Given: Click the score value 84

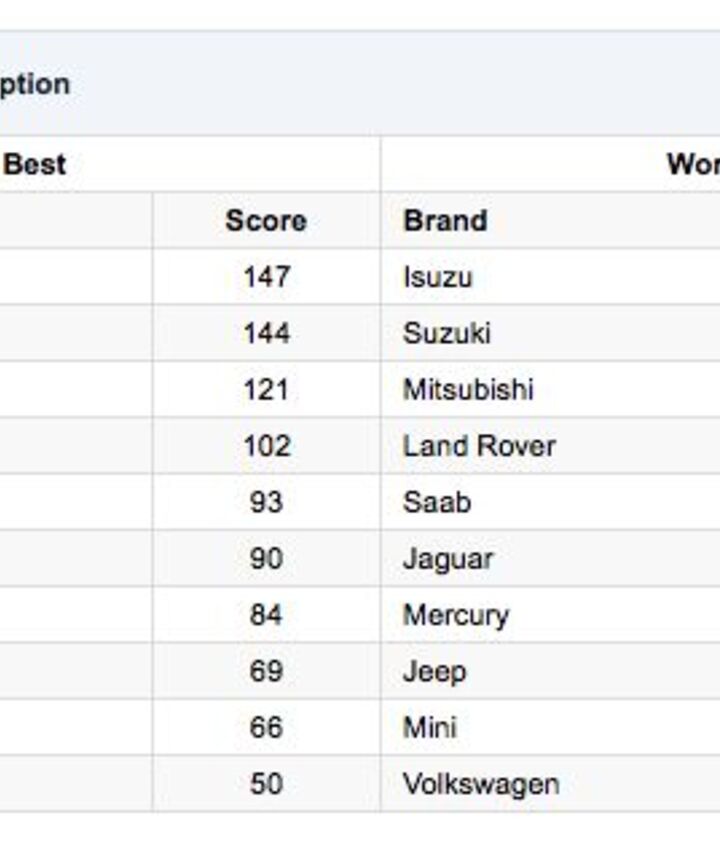Looking at the screenshot, I should [266, 614].
